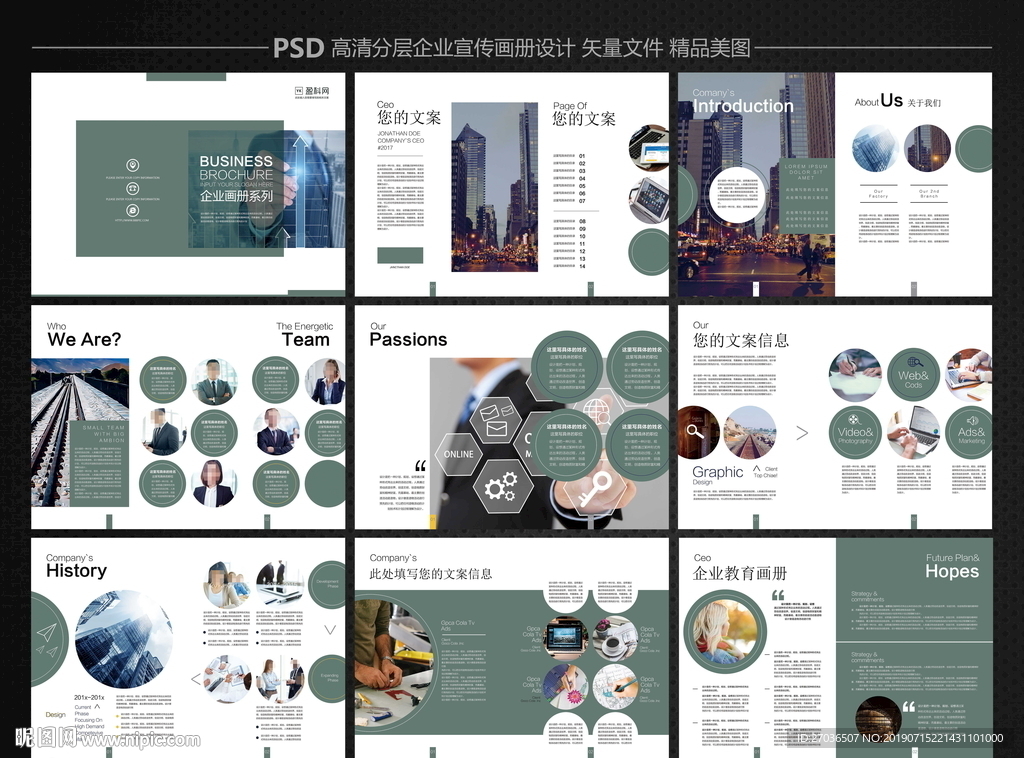Click the Introduction heading
This screenshot has height=758, width=1024.
pyautogui.click(x=743, y=106)
